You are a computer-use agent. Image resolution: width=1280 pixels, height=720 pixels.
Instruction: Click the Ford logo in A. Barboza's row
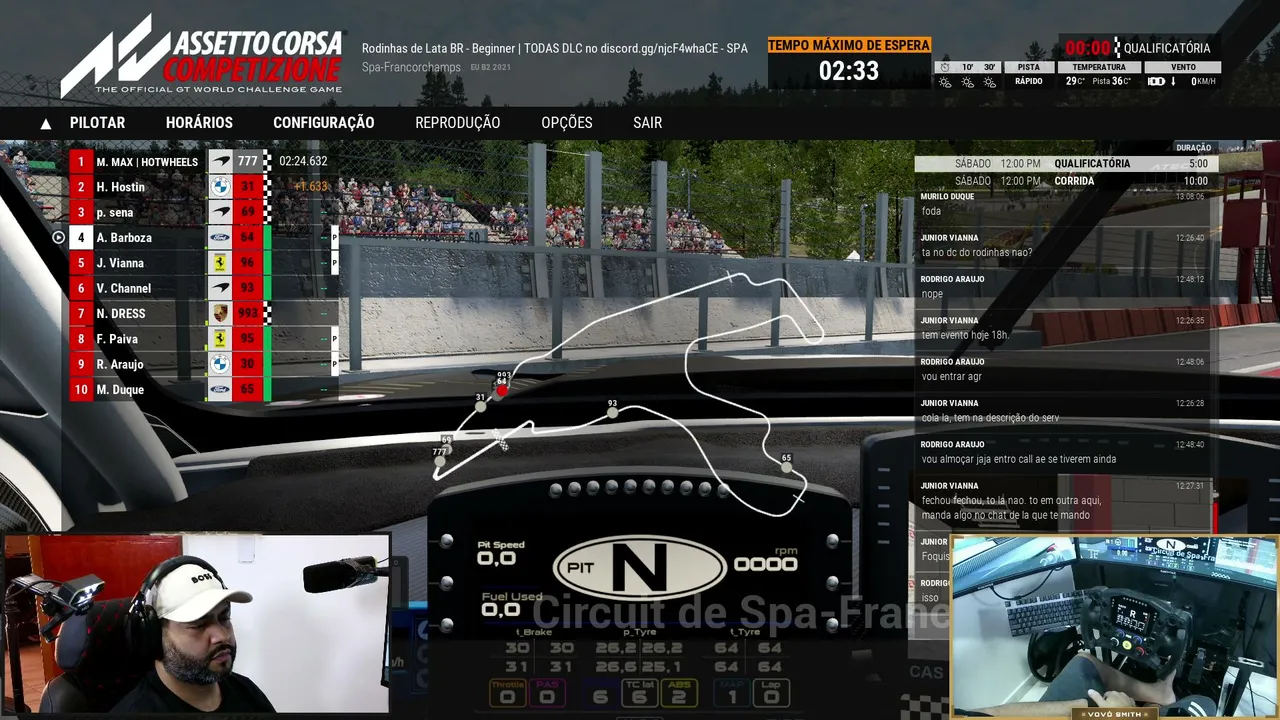220,238
